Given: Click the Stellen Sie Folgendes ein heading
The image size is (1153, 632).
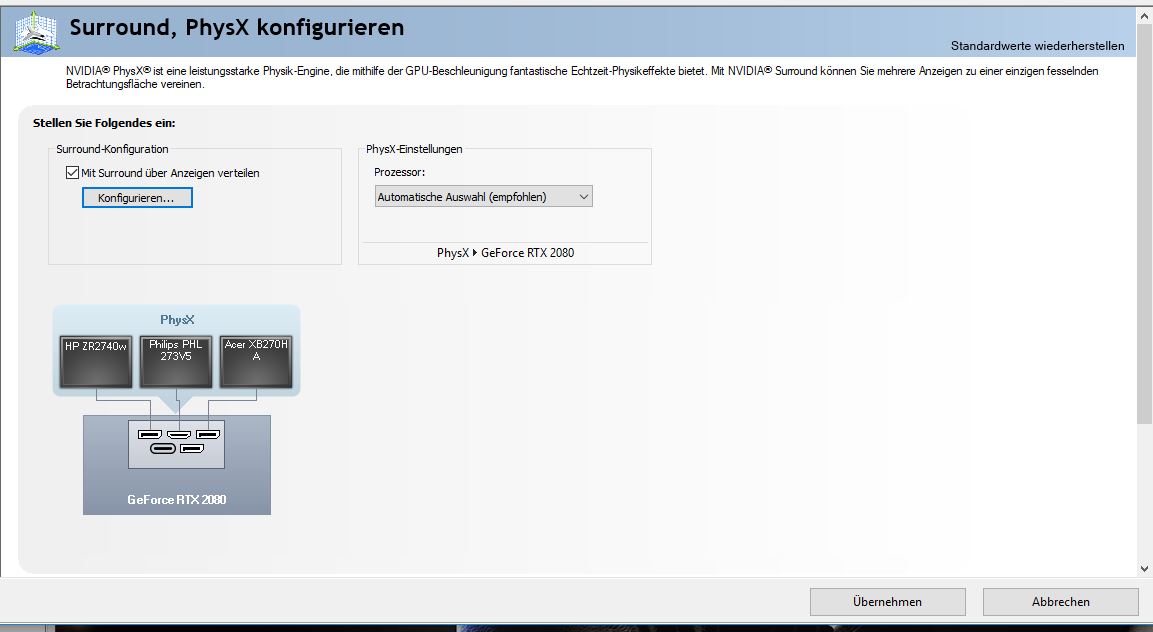Looking at the screenshot, I should coord(104,123).
